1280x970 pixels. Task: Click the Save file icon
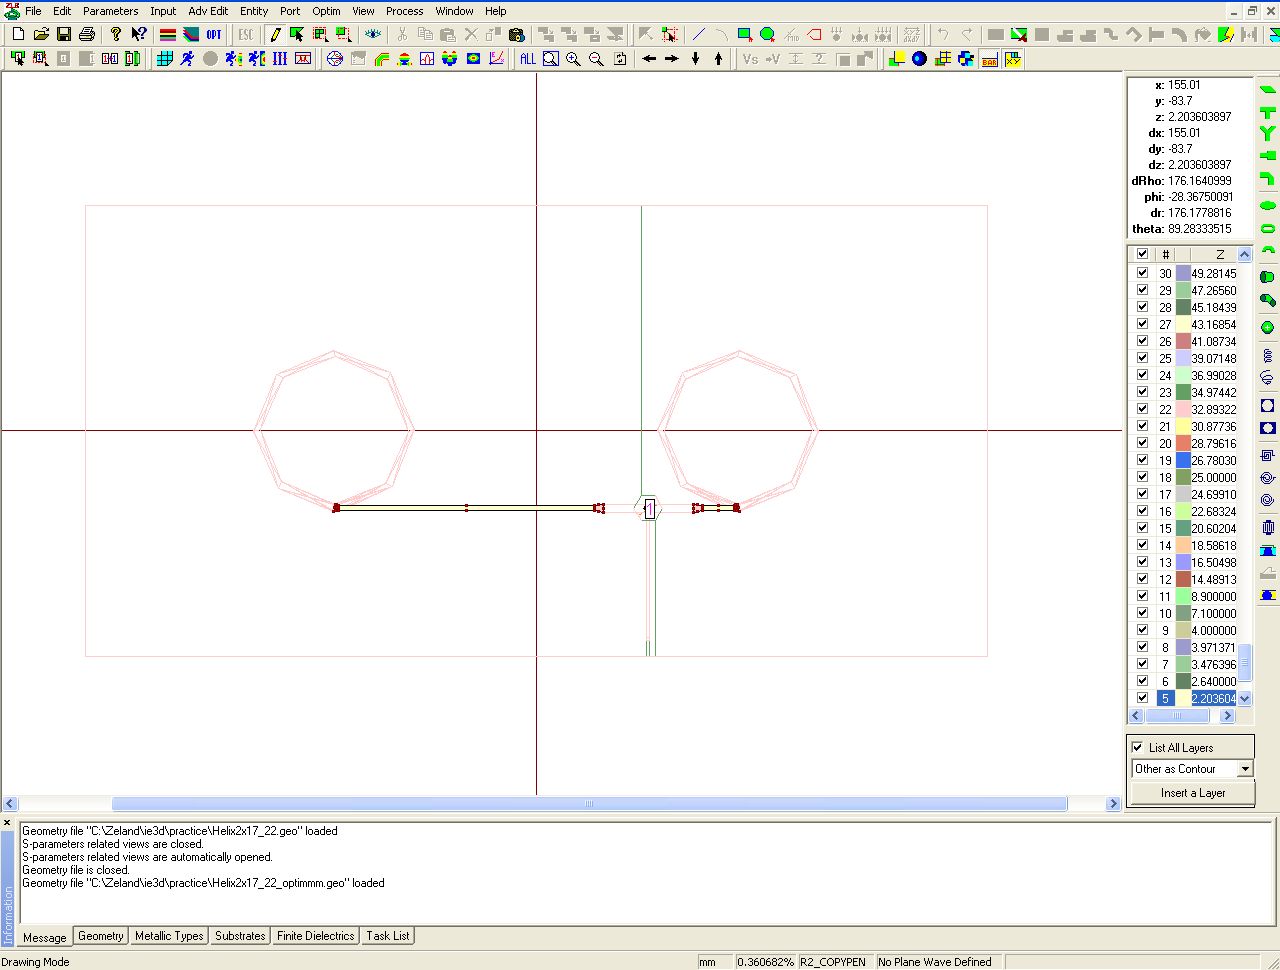click(64, 34)
